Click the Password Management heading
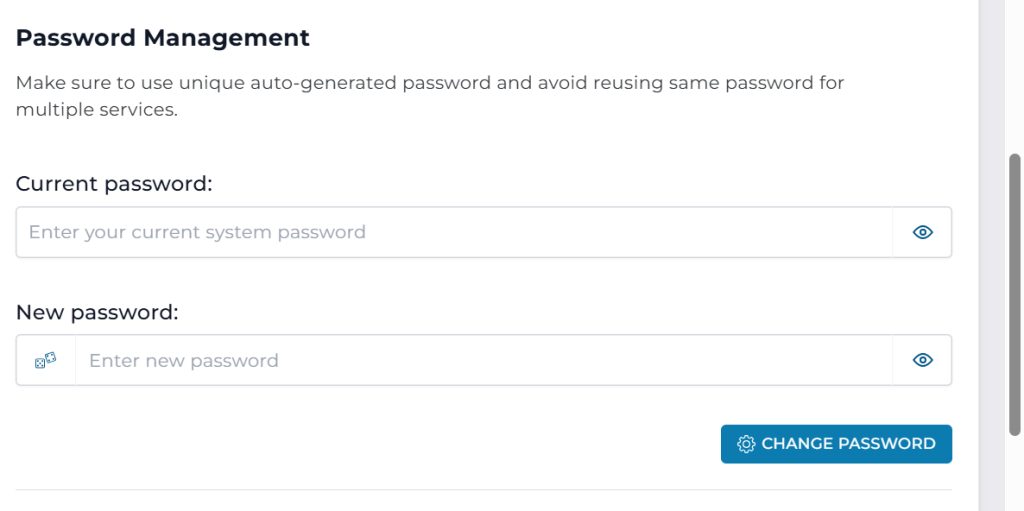The height and width of the screenshot is (511, 1024). pos(163,38)
